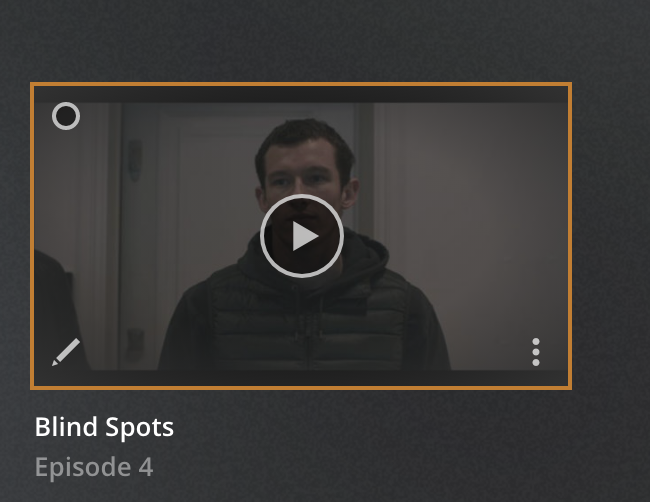The image size is (650, 502).
Task: Tap the edit pencil on the episode card
Action: (66, 352)
